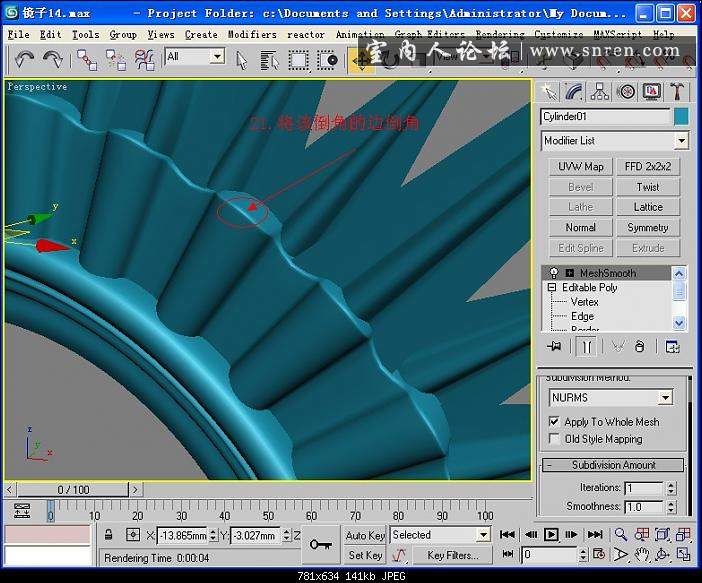The height and width of the screenshot is (583, 702).
Task: Open Time Configuration icon
Action: 599,554
